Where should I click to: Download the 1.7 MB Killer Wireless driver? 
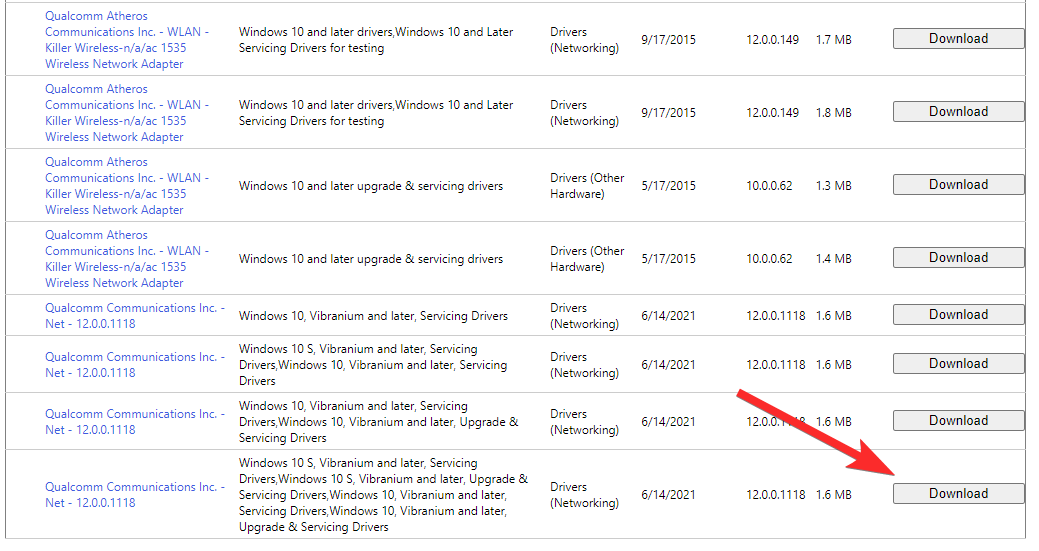click(958, 38)
